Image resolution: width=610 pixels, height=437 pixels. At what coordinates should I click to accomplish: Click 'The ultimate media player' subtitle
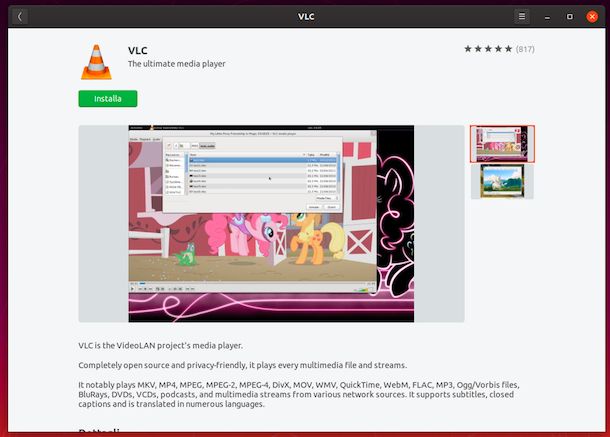[177, 64]
